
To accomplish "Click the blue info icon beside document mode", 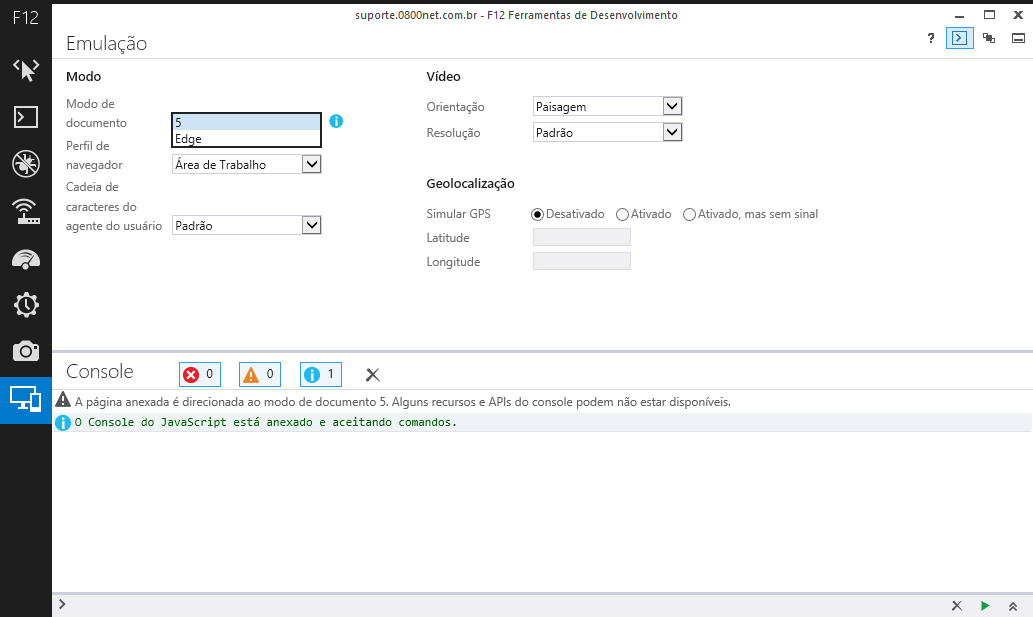I will point(336,121).
